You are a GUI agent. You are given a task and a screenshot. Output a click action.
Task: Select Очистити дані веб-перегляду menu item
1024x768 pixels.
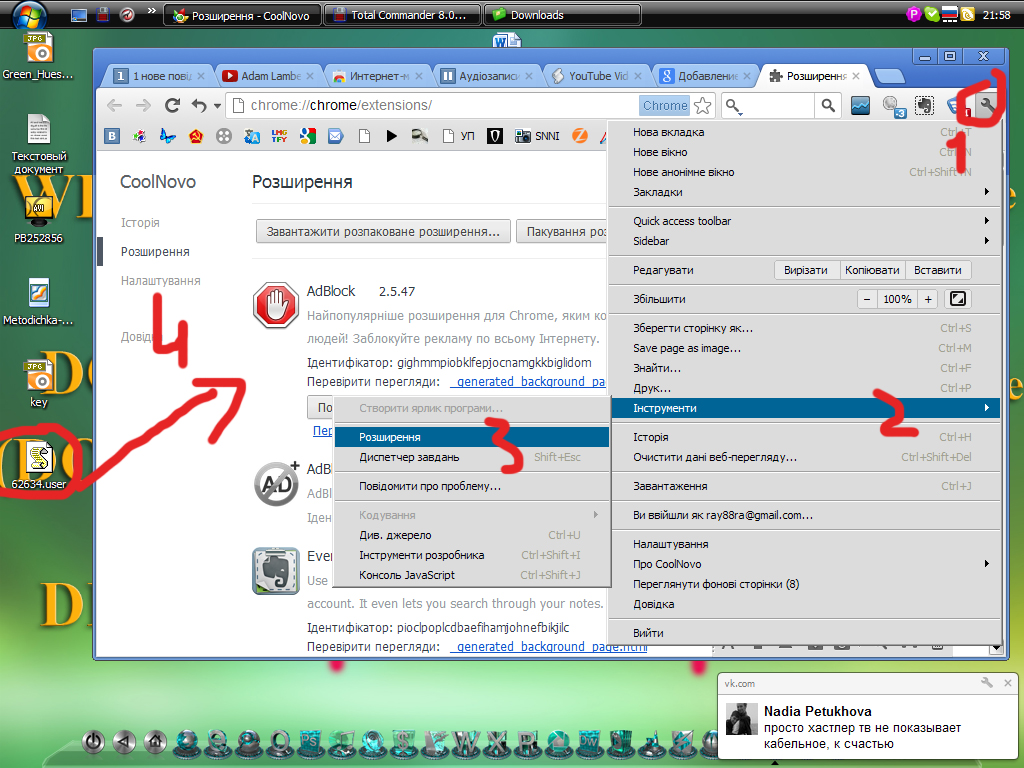click(x=805, y=457)
